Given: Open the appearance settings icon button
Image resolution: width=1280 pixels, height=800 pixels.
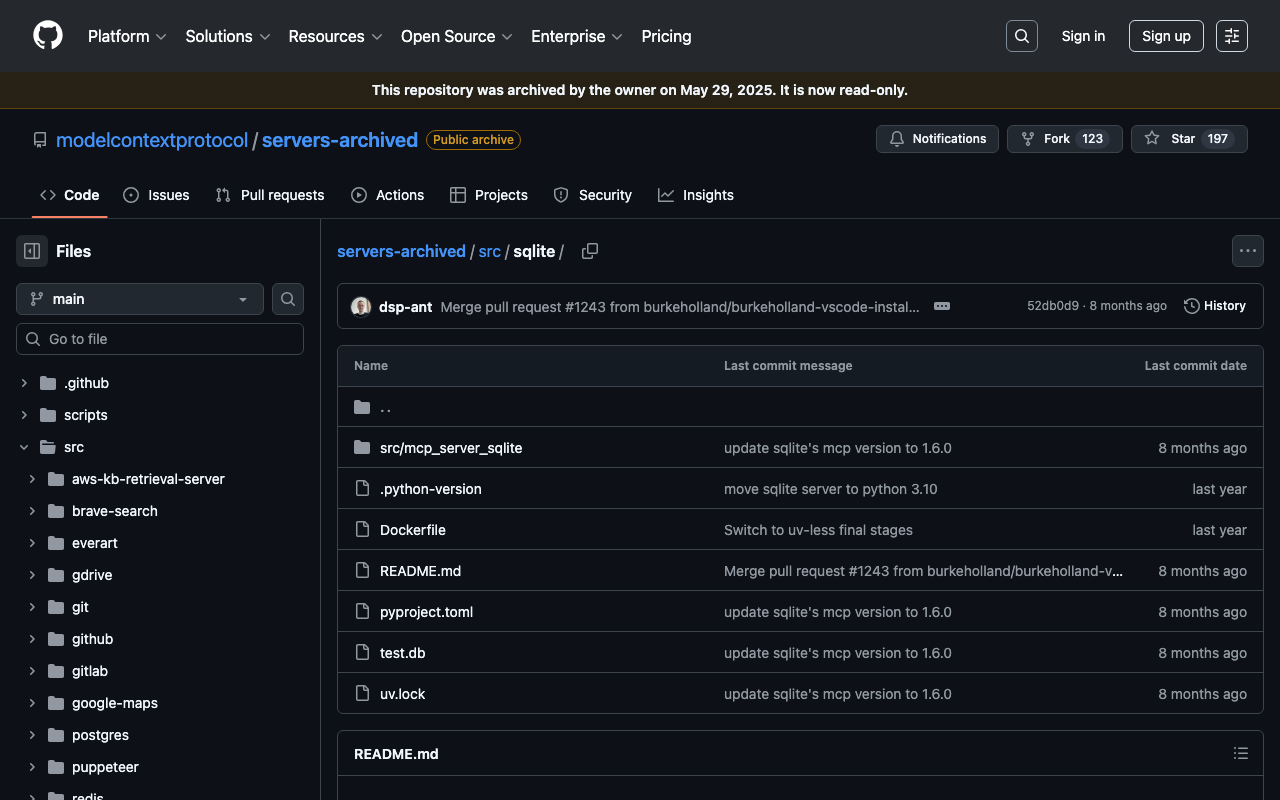Looking at the screenshot, I should tap(1232, 36).
